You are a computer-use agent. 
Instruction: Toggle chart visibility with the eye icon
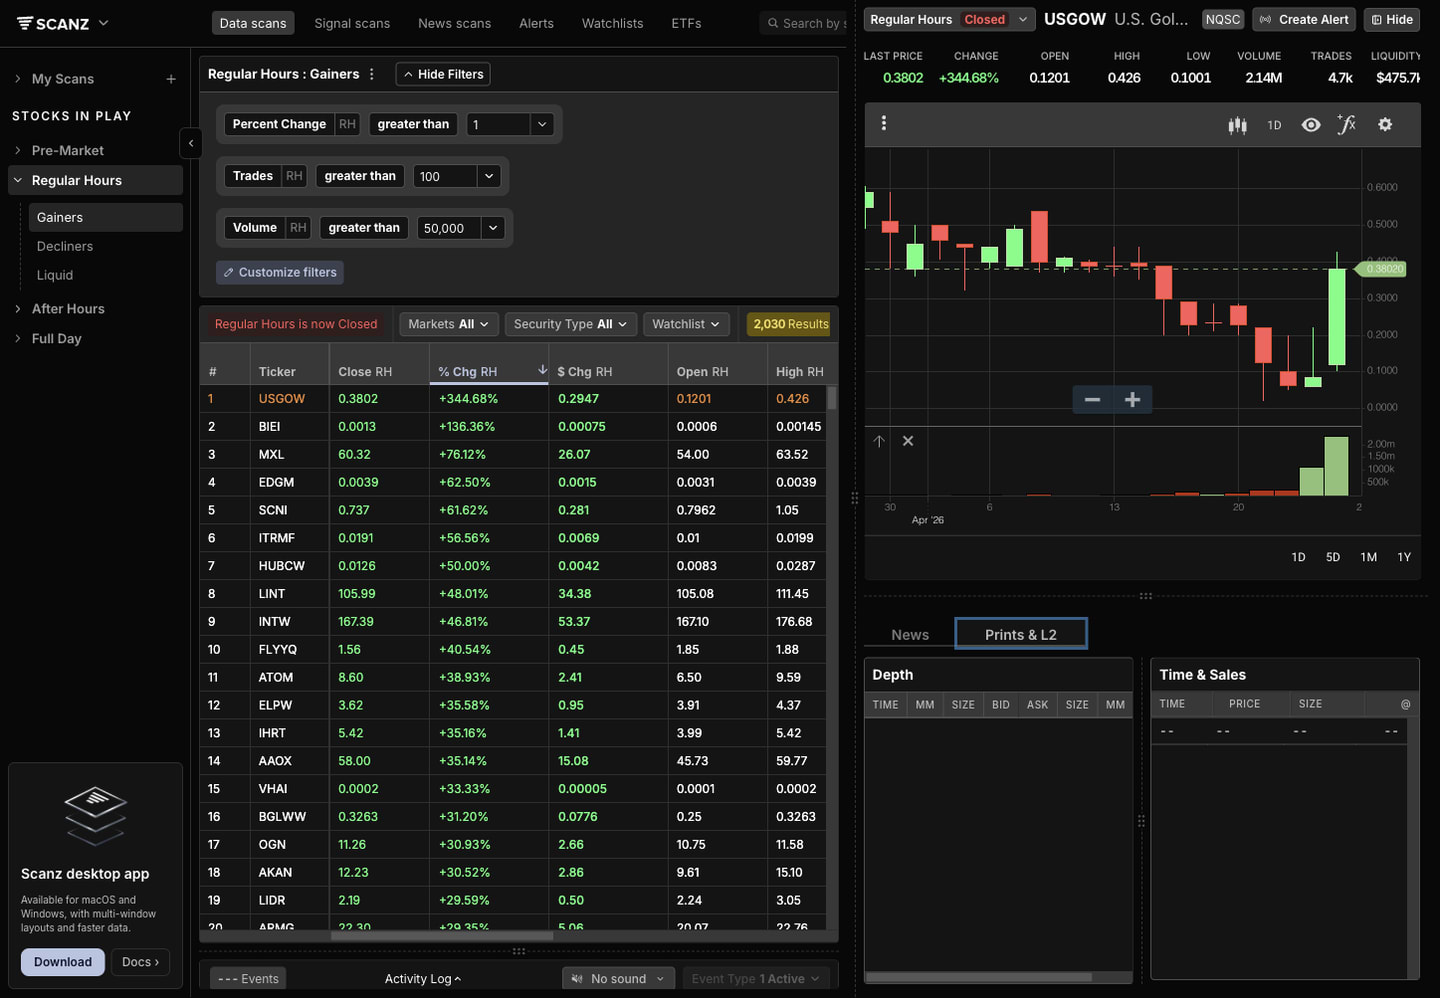coord(1311,125)
